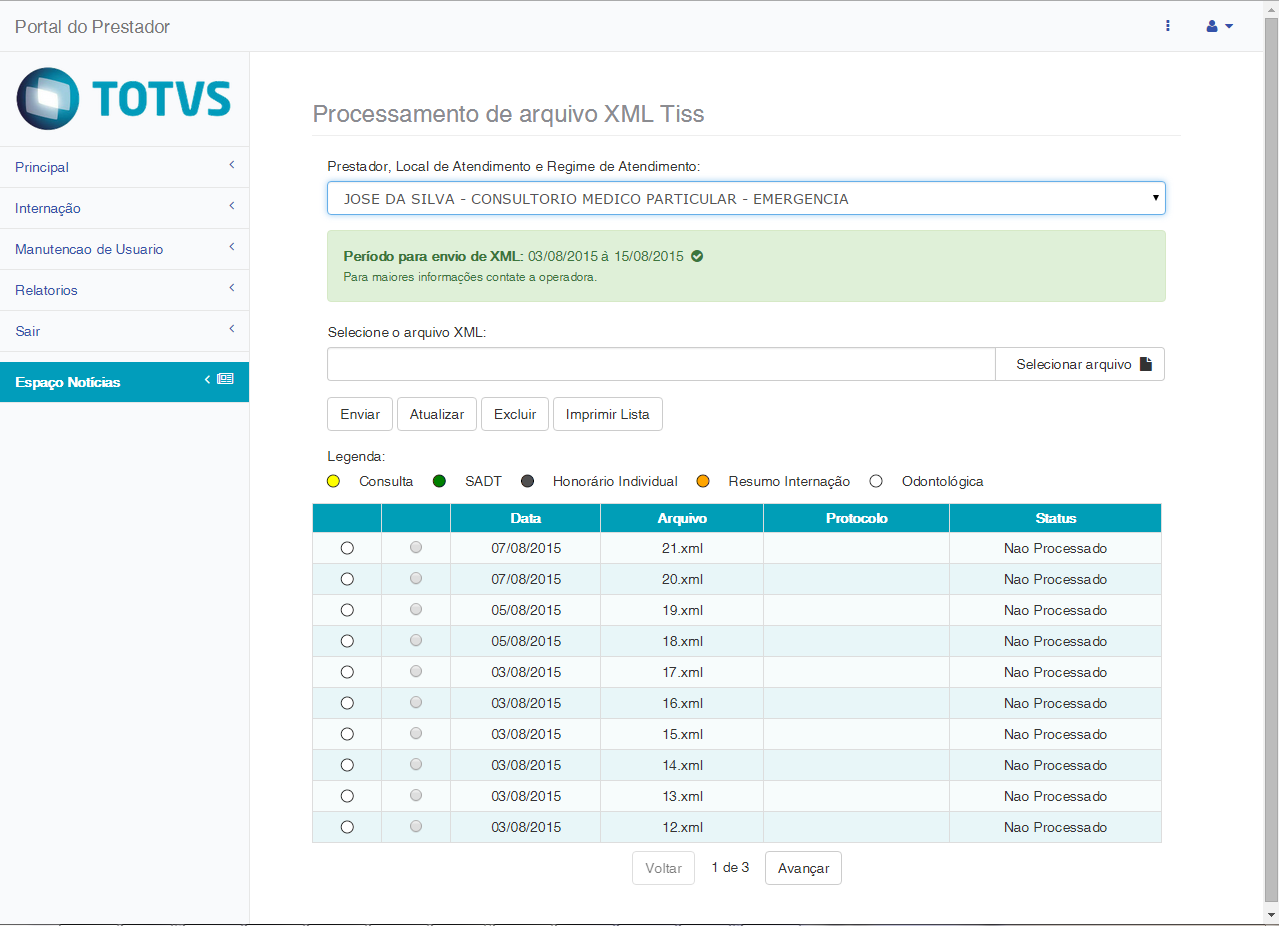This screenshot has height=926, width=1279.
Task: Open the vertical dots options menu
Action: pyautogui.click(x=1167, y=26)
